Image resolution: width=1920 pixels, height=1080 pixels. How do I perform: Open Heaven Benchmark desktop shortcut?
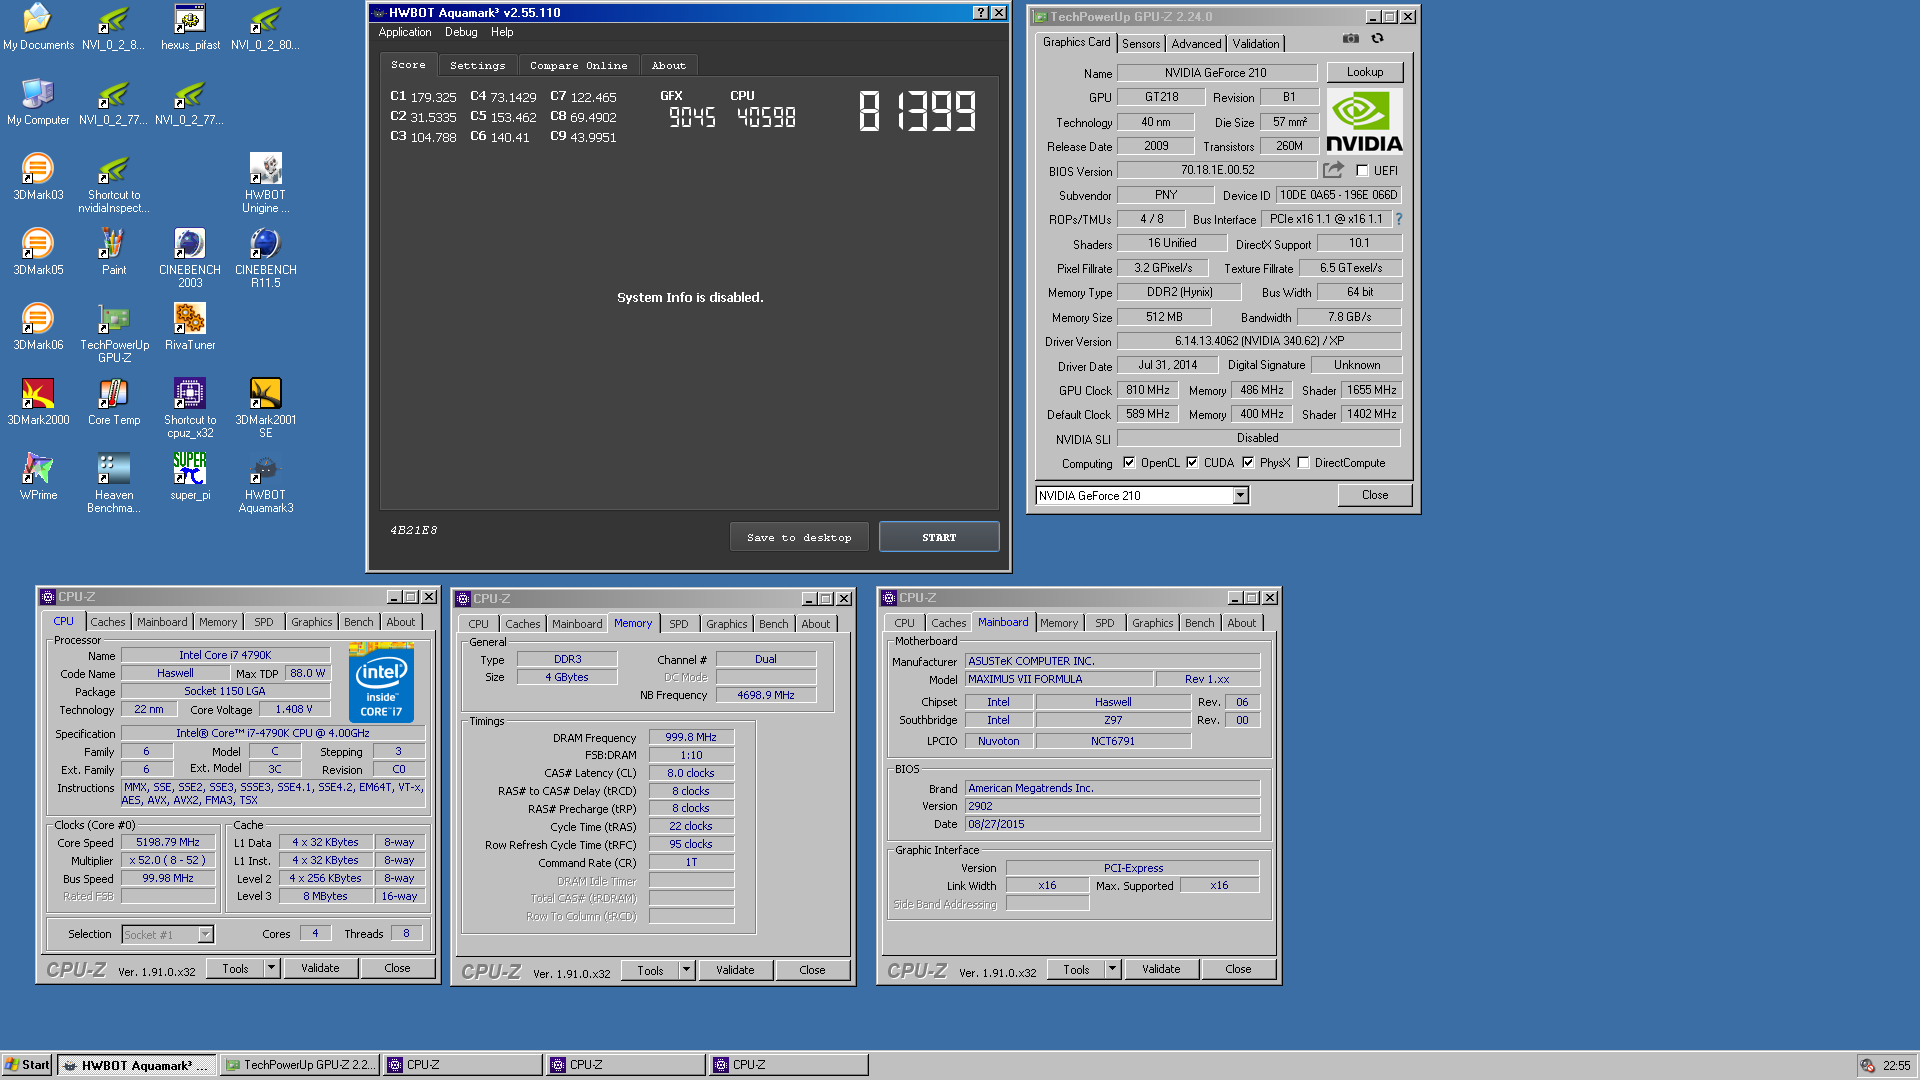coord(114,483)
